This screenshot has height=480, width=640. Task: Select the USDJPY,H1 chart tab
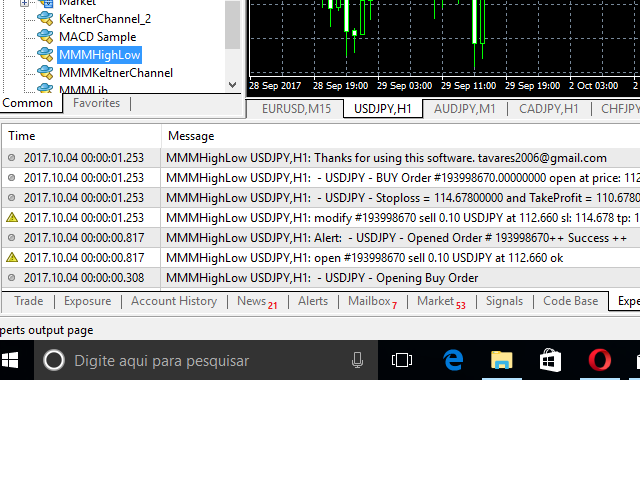[382, 109]
